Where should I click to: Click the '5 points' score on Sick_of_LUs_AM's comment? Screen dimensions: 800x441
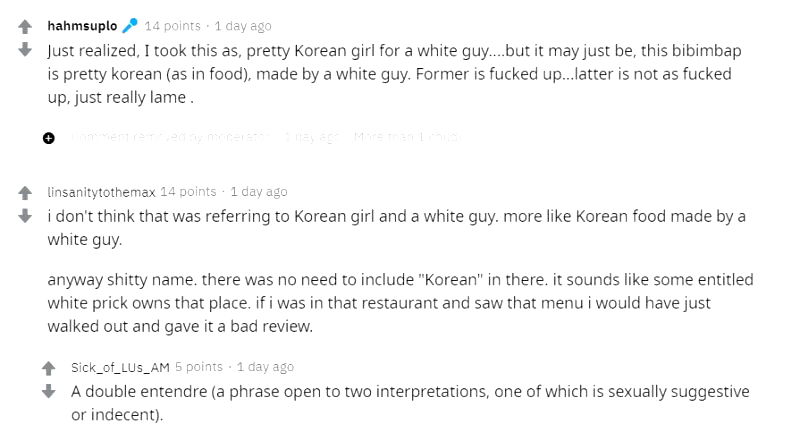199,368
